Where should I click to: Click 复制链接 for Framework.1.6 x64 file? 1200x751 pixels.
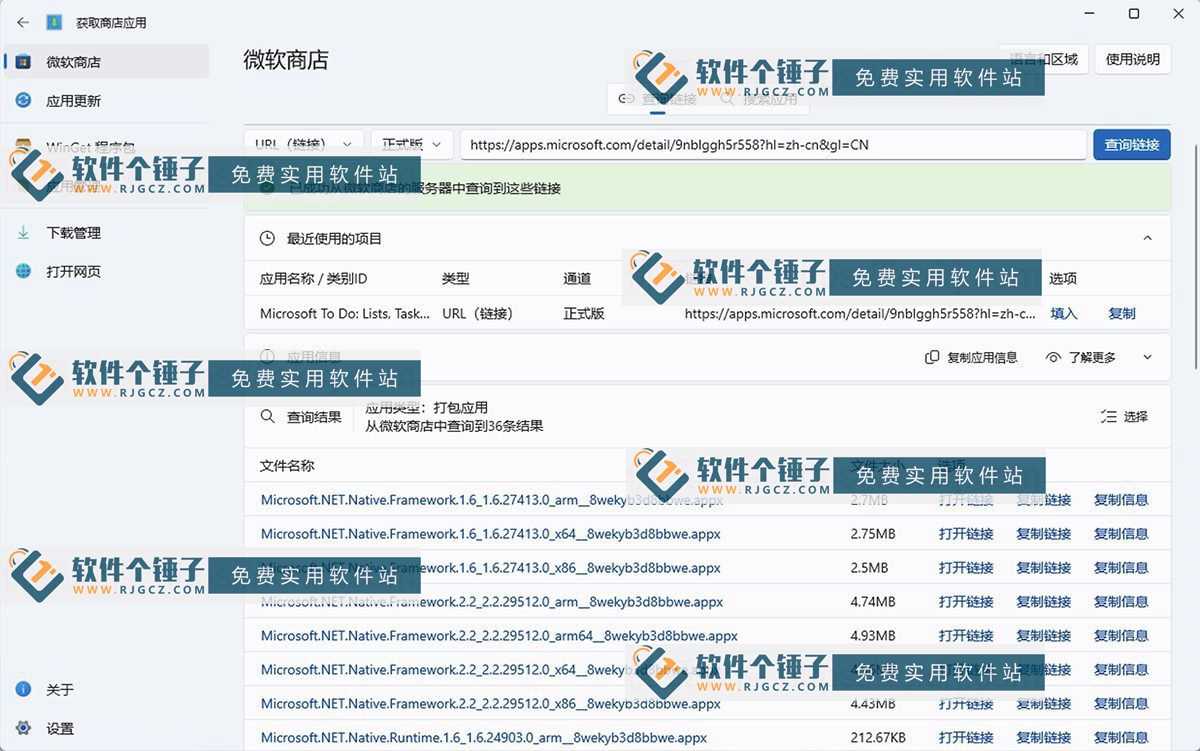pos(1044,534)
